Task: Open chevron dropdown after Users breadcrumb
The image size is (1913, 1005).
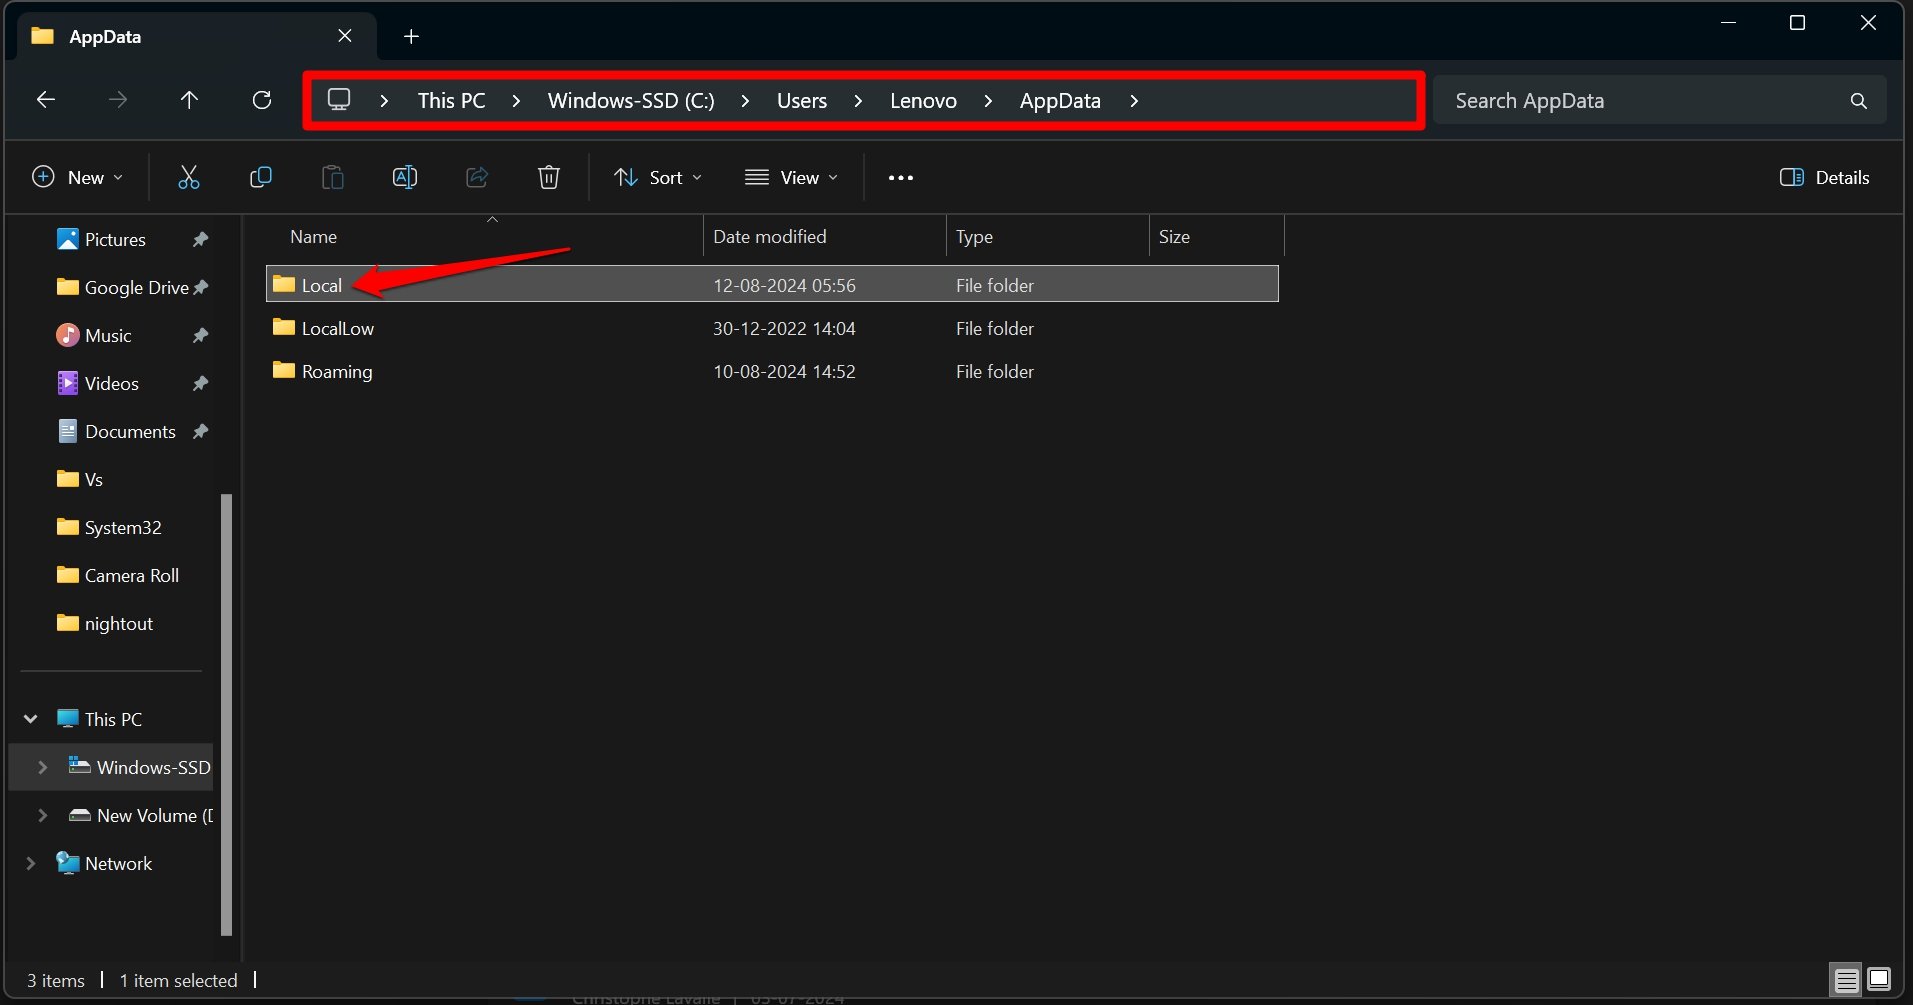Action: (x=858, y=101)
